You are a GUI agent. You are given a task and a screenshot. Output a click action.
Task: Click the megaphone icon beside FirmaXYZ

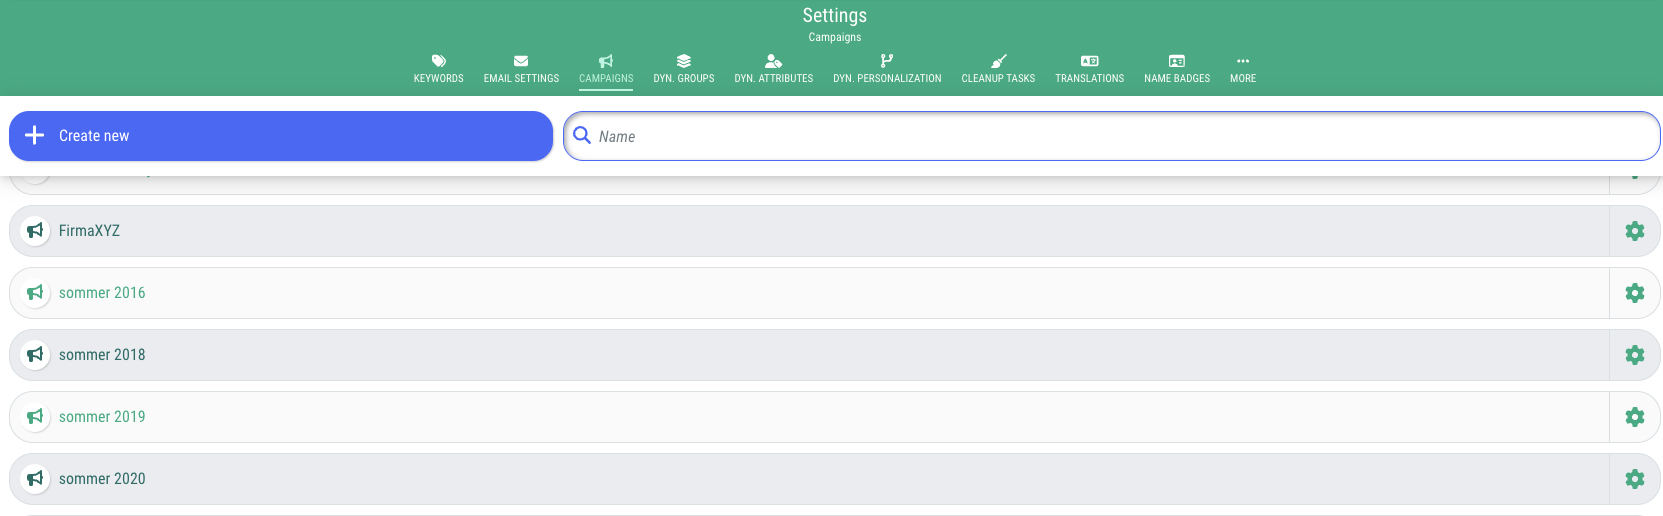tap(35, 231)
